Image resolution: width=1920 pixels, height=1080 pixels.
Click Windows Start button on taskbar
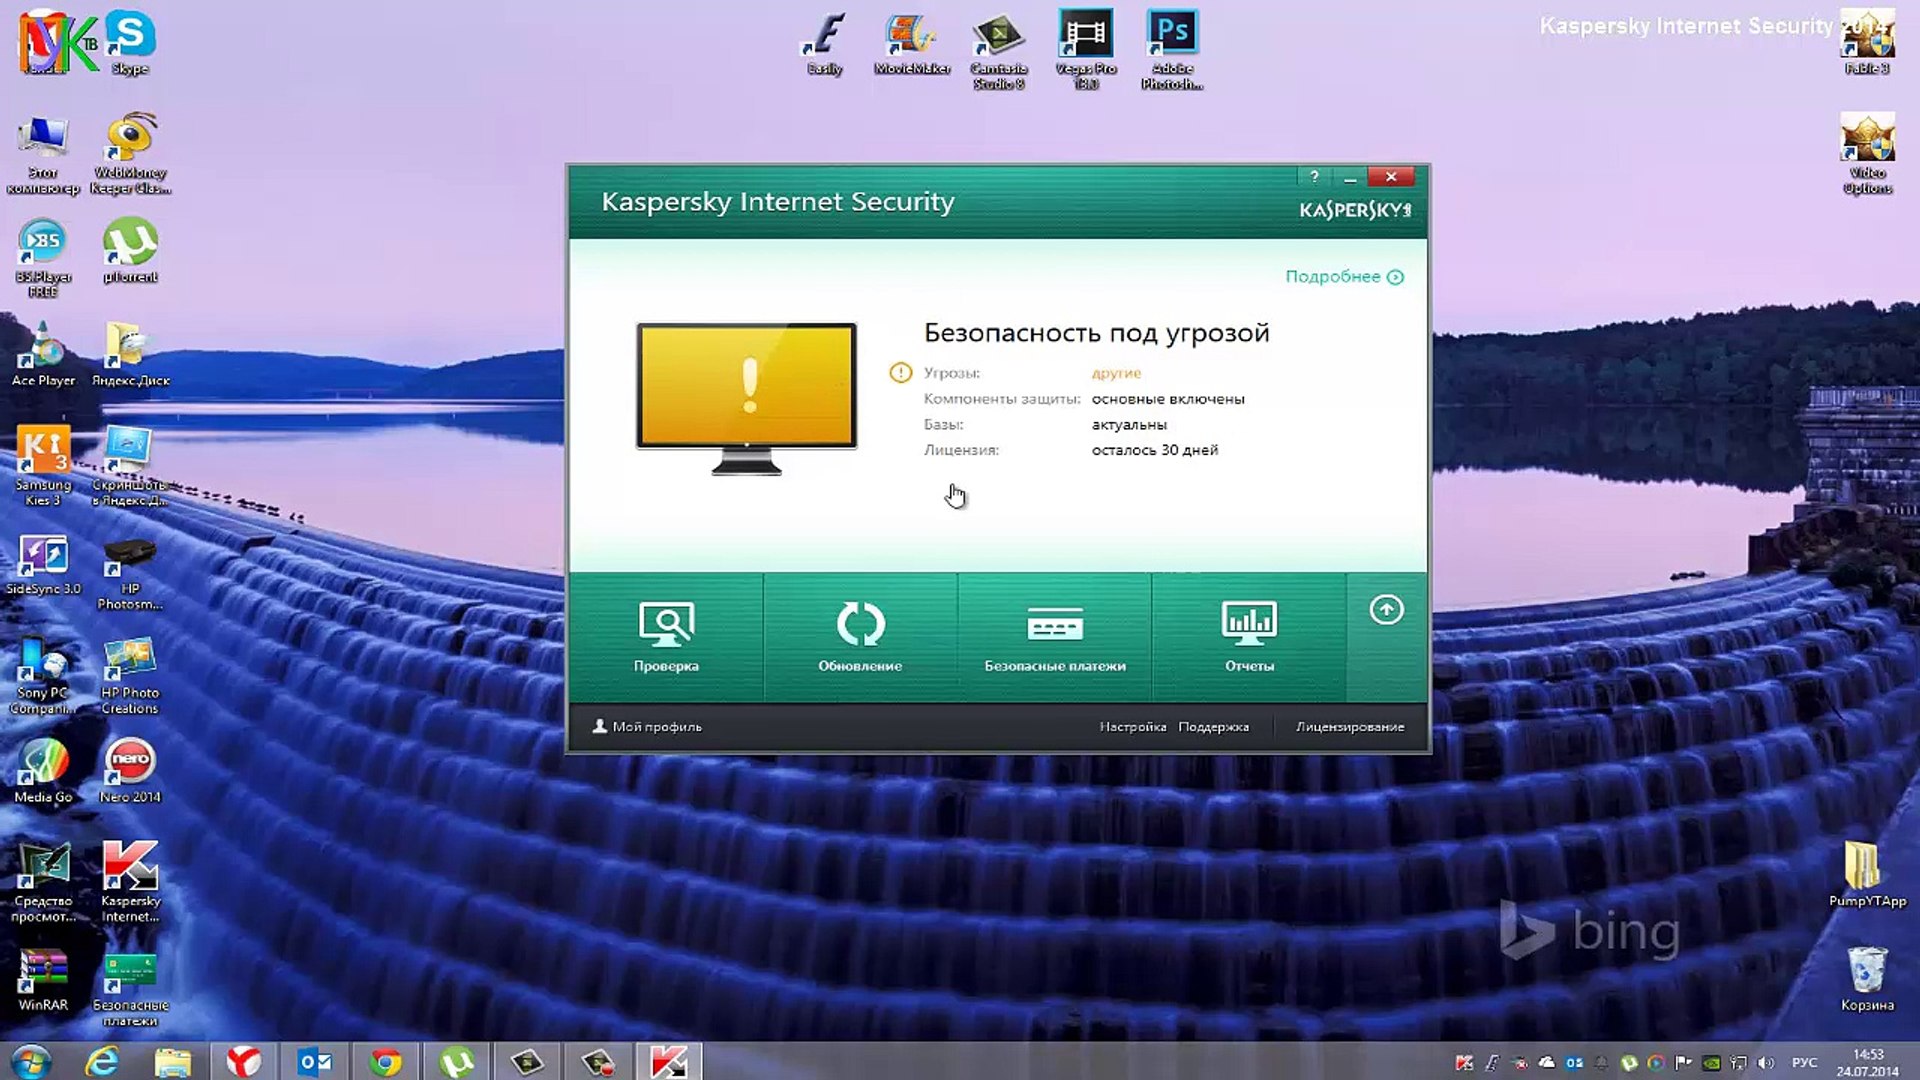pyautogui.click(x=30, y=1061)
